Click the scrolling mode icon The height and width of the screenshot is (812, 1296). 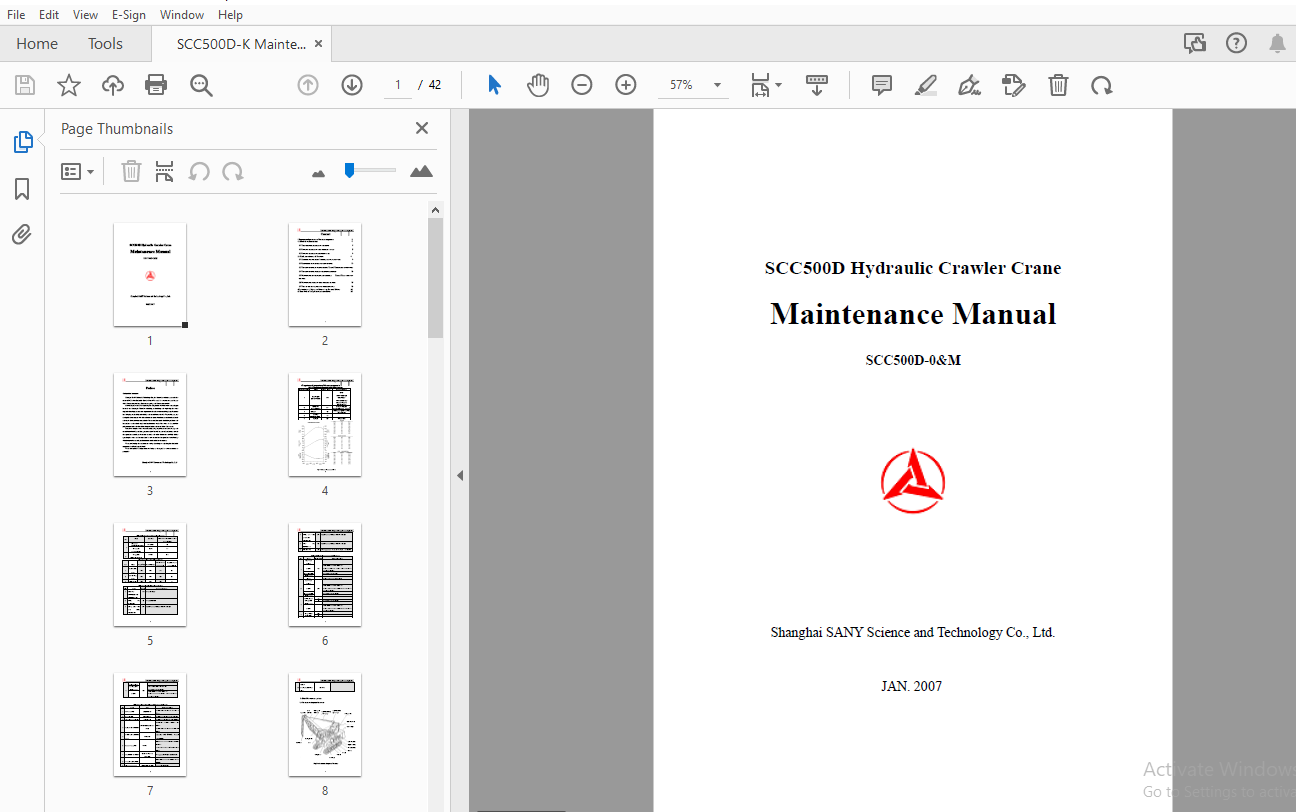817,85
